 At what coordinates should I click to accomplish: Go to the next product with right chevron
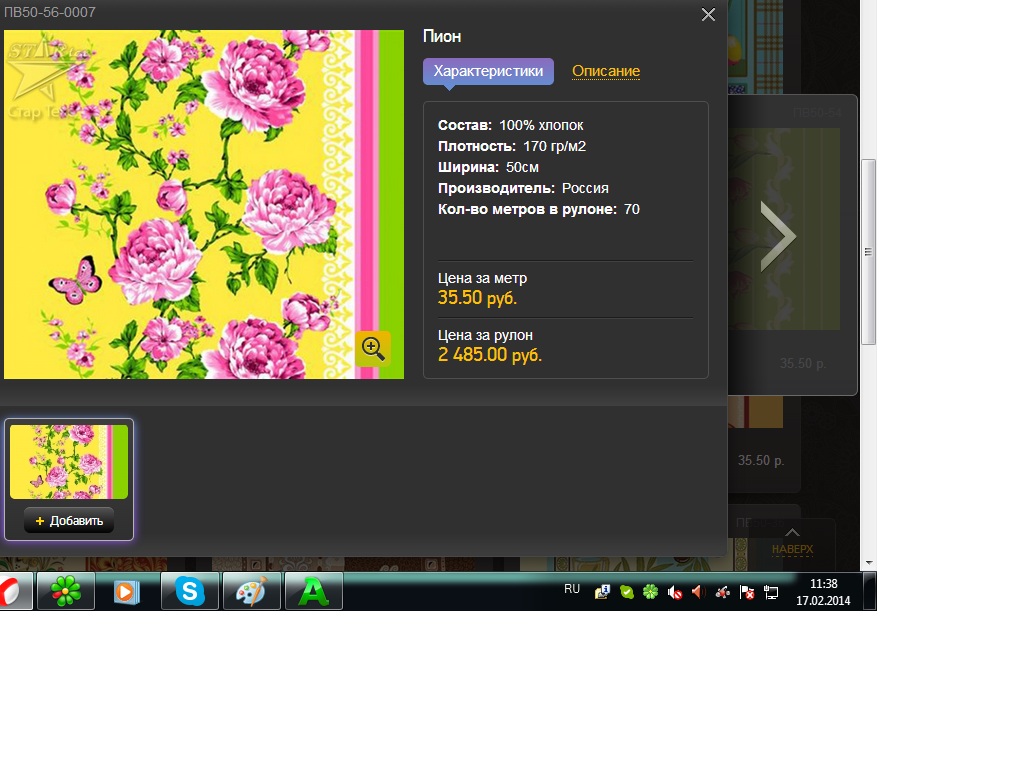click(x=778, y=237)
